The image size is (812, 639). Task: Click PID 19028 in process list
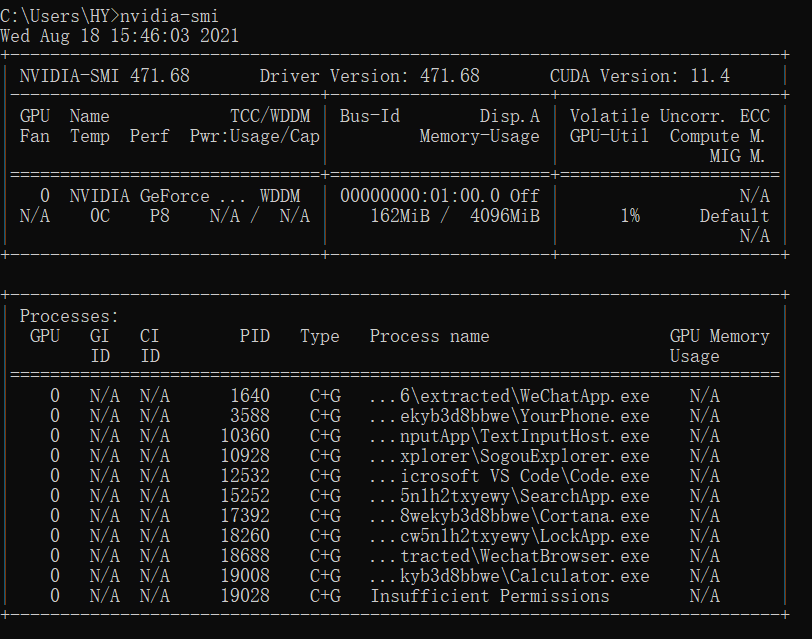(245, 596)
